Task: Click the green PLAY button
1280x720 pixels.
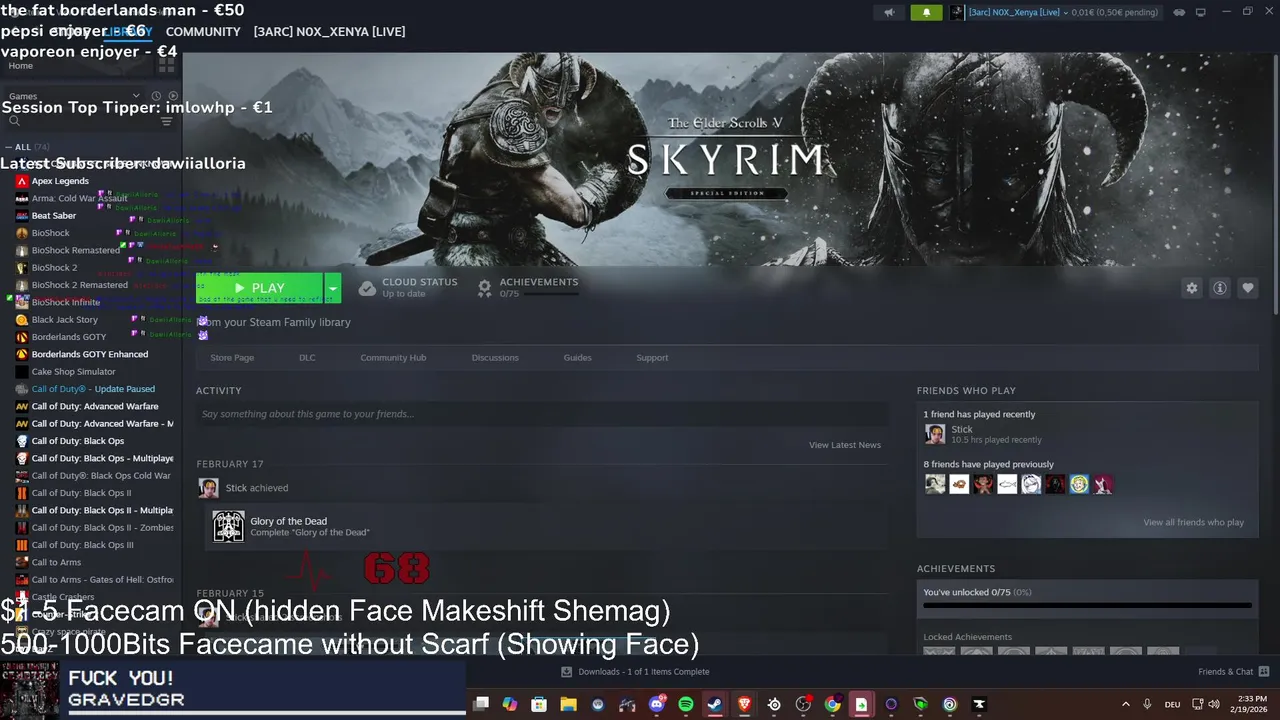Action: [260, 288]
